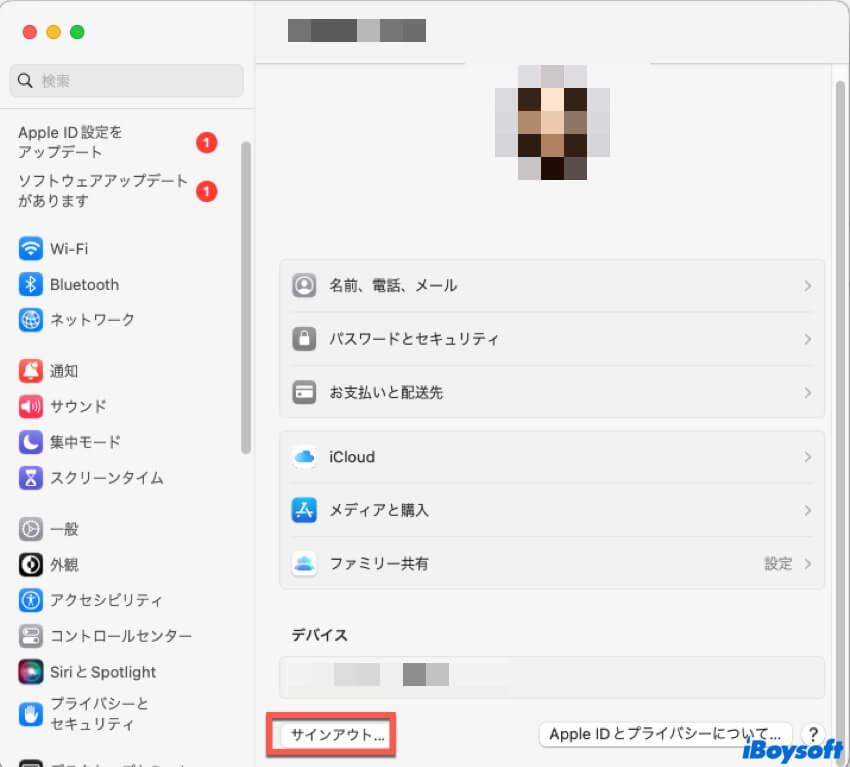Click the 設定 label for family sharing

(778, 564)
